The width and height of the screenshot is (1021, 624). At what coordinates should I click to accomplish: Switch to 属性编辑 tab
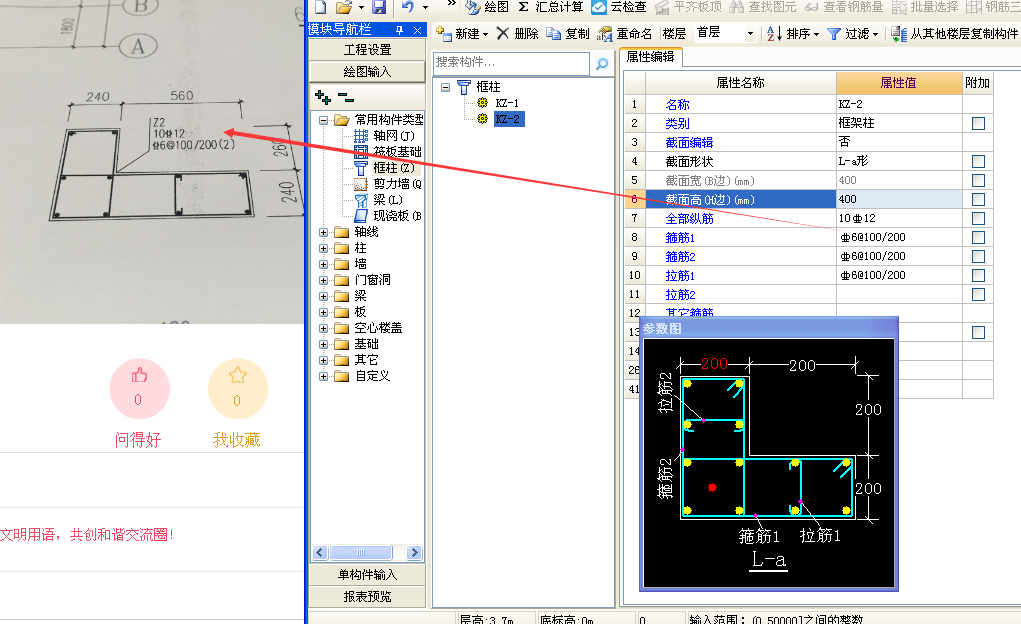[650, 57]
